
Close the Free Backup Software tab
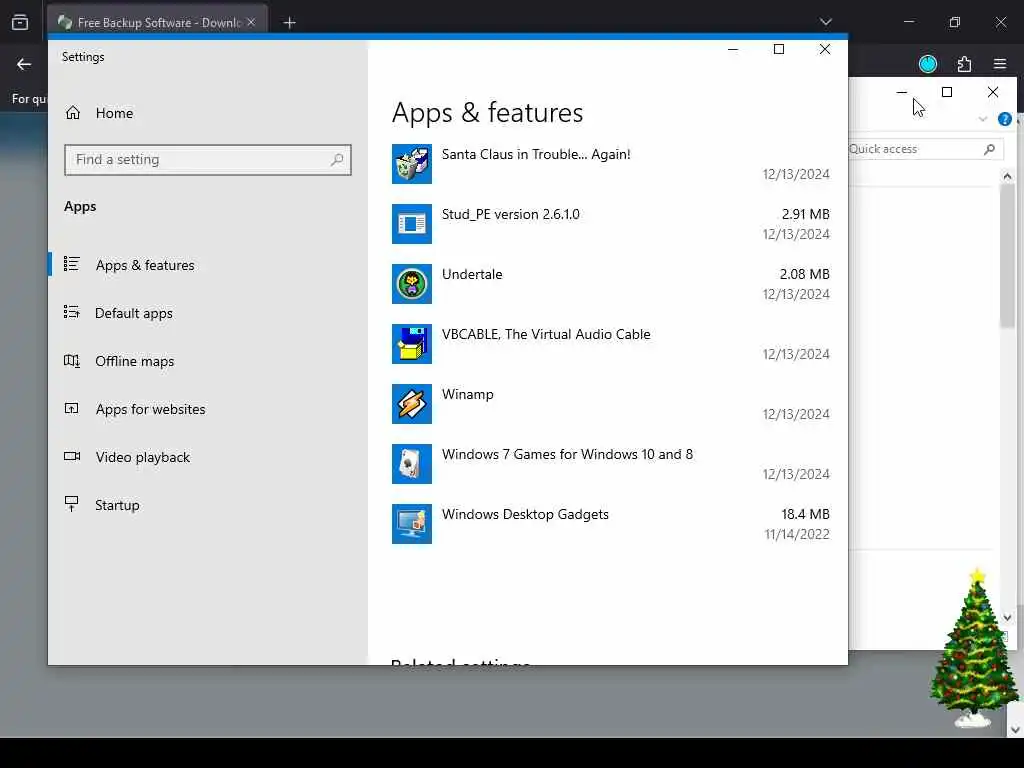coord(251,22)
